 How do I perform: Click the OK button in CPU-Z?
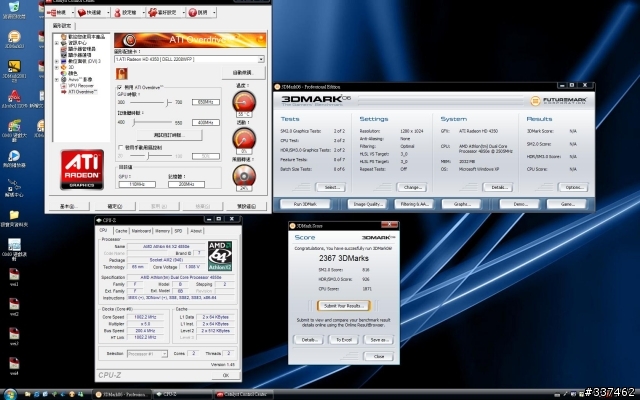click(x=226, y=375)
